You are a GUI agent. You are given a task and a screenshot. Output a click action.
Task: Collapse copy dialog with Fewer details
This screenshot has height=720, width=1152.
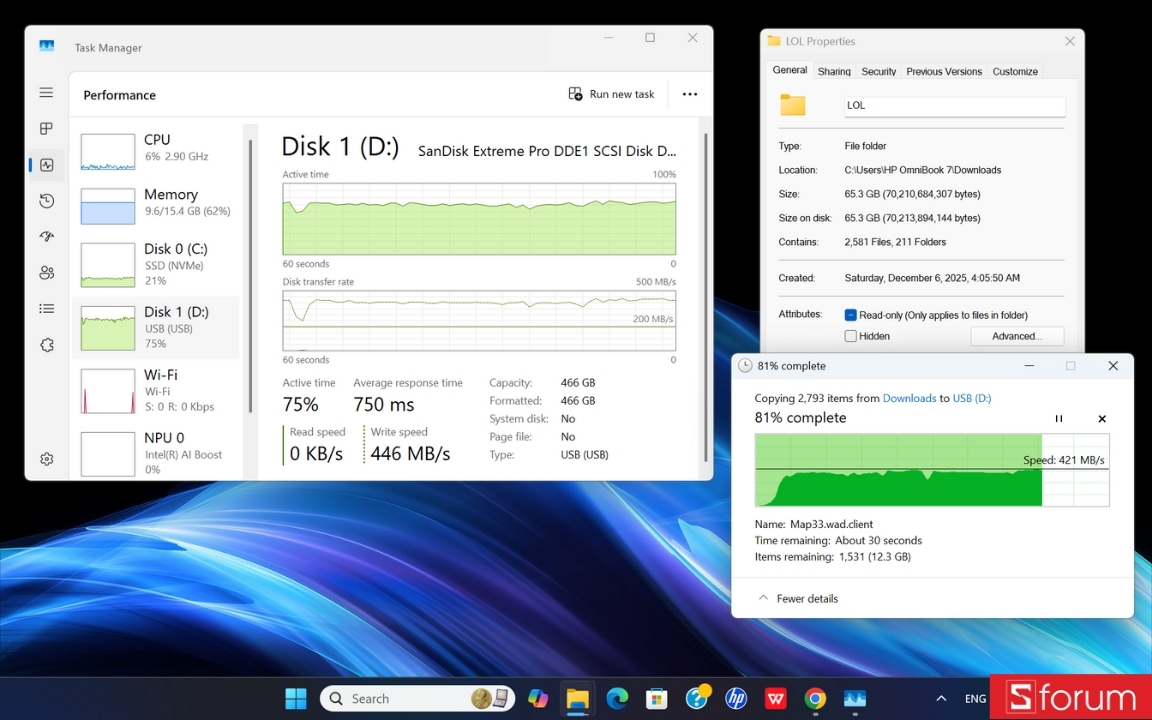[798, 598]
